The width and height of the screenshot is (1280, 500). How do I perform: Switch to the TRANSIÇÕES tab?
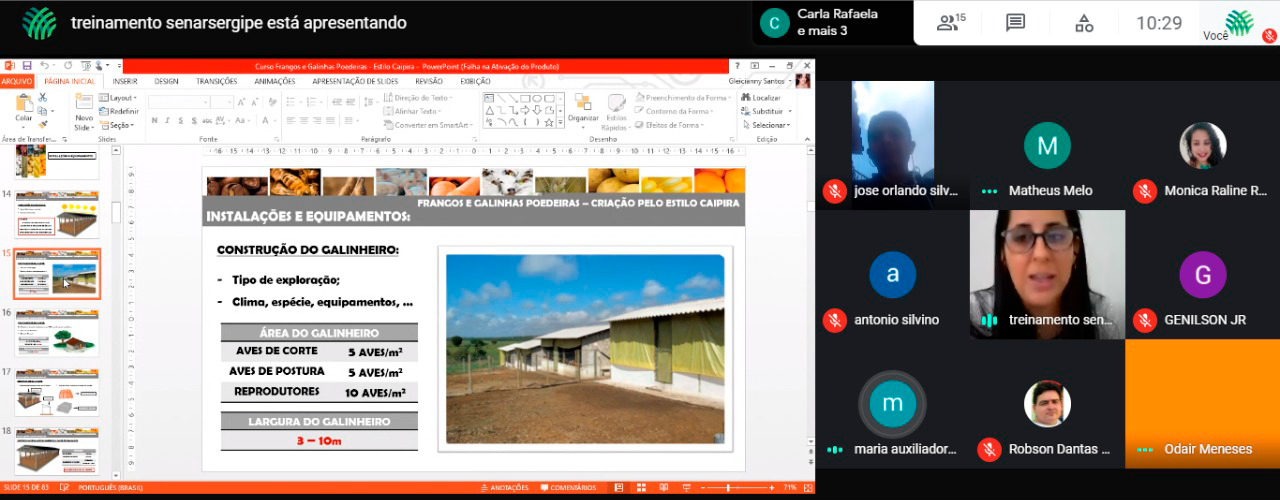(x=216, y=81)
